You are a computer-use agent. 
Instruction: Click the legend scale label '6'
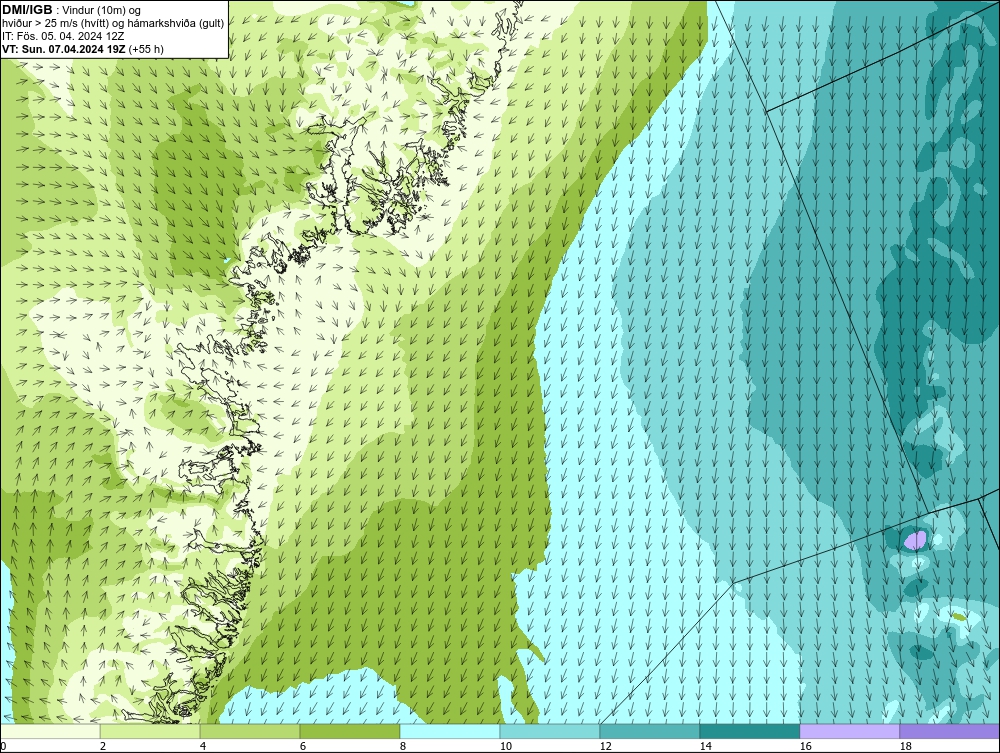pyautogui.click(x=303, y=746)
